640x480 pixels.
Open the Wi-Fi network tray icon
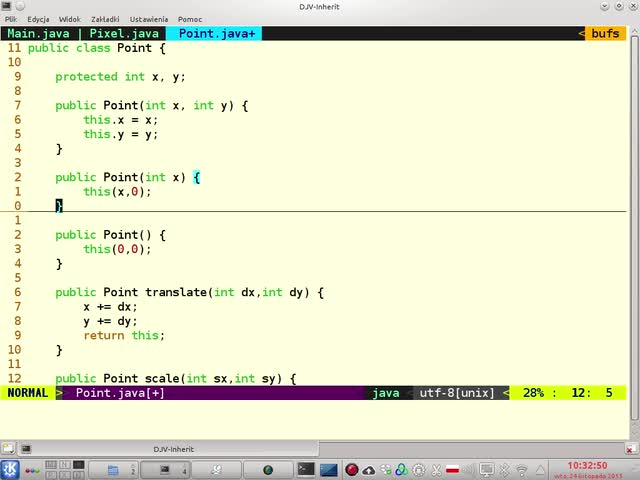click(521, 471)
